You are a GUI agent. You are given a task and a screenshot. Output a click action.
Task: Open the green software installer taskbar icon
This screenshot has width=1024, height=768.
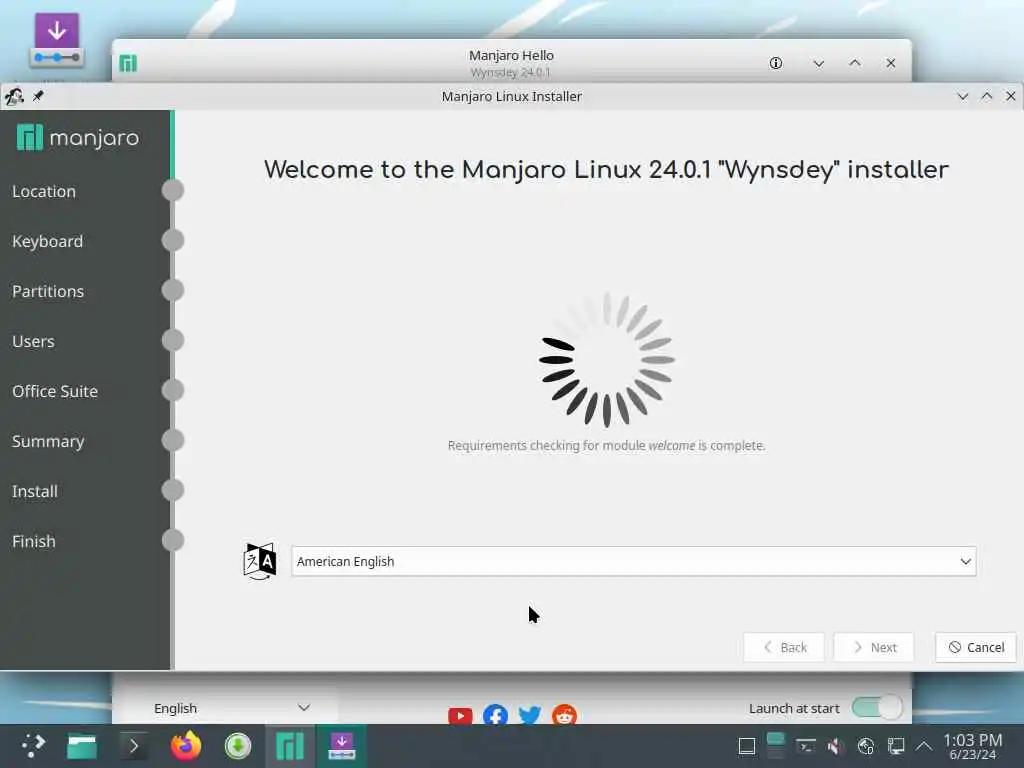coord(238,746)
